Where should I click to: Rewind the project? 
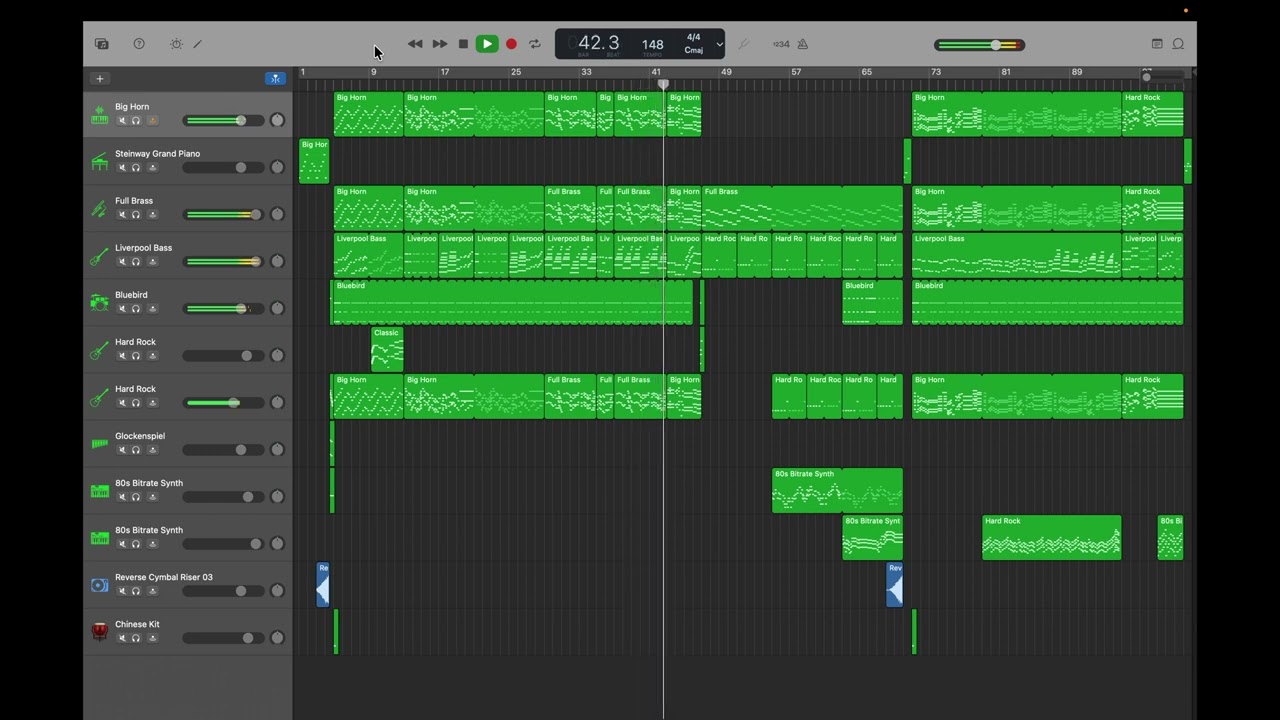(x=415, y=44)
